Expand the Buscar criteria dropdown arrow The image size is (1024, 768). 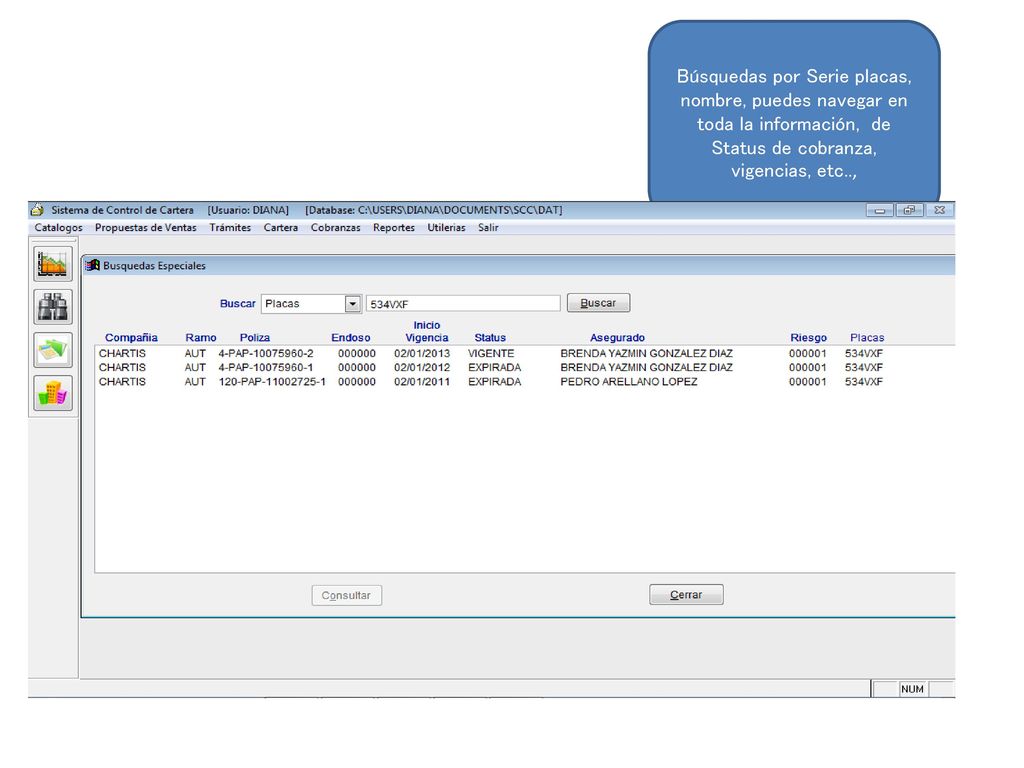coord(353,304)
